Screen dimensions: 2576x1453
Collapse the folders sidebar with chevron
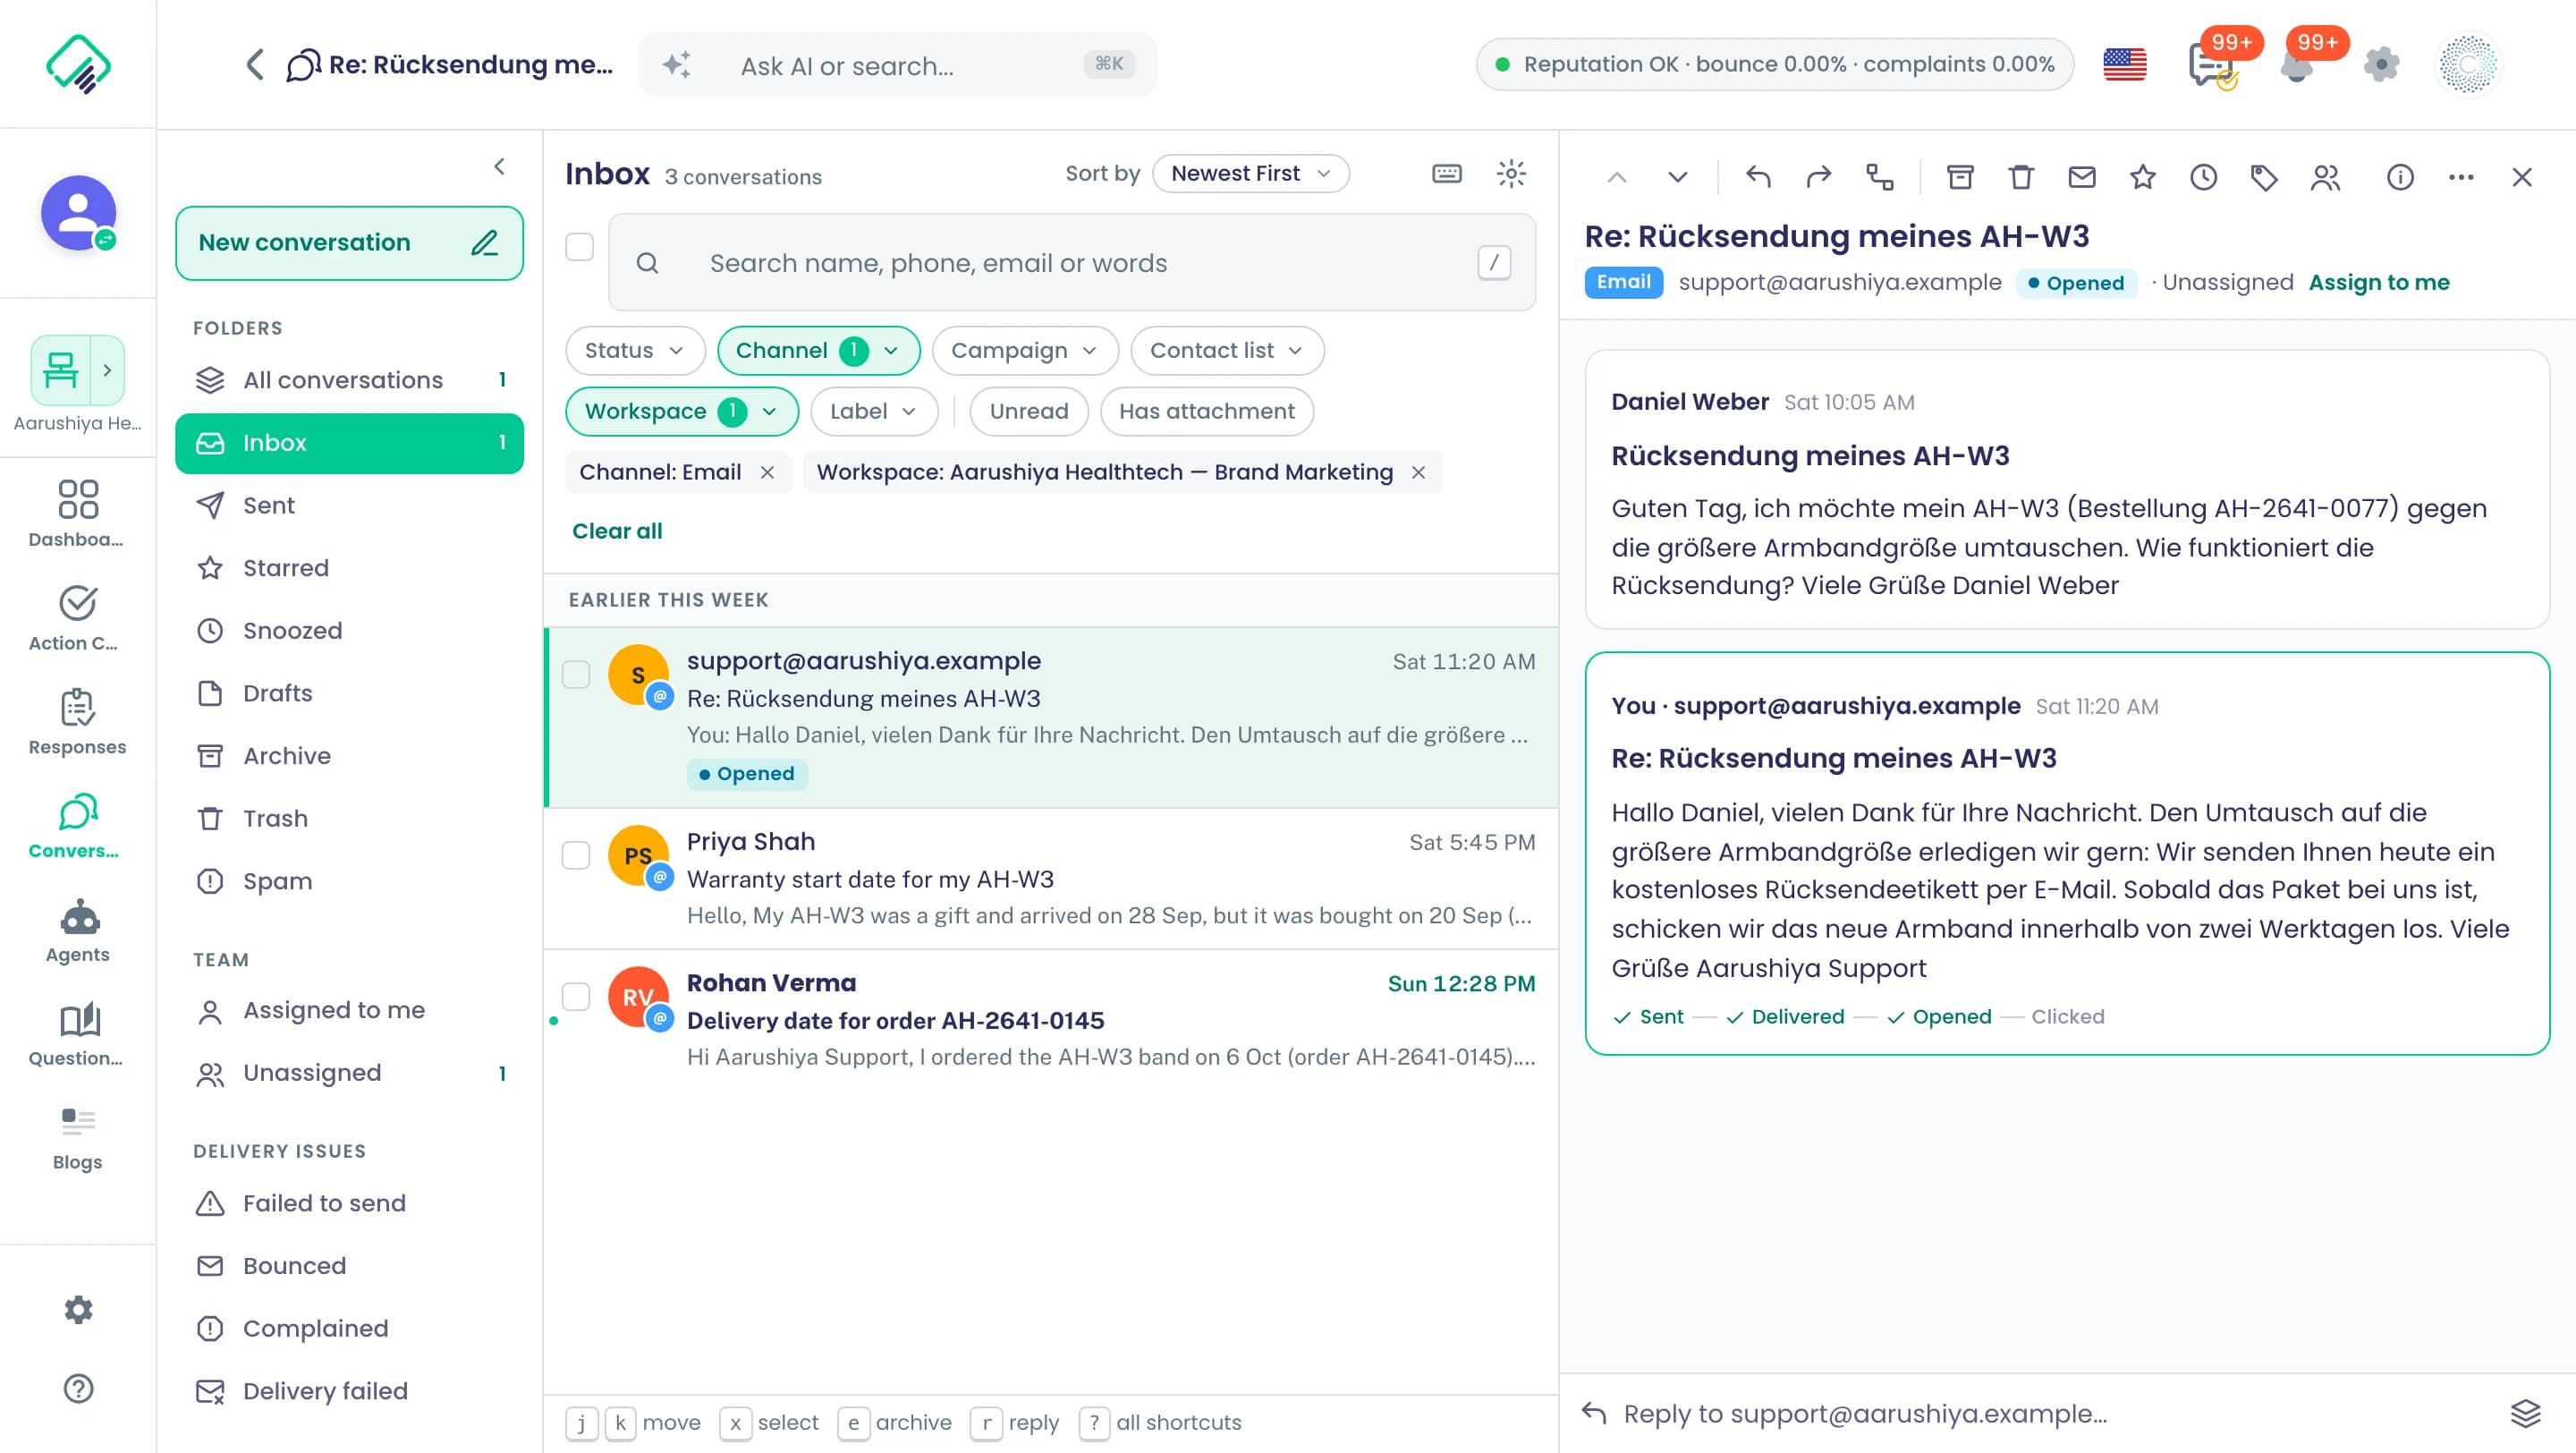coord(499,167)
